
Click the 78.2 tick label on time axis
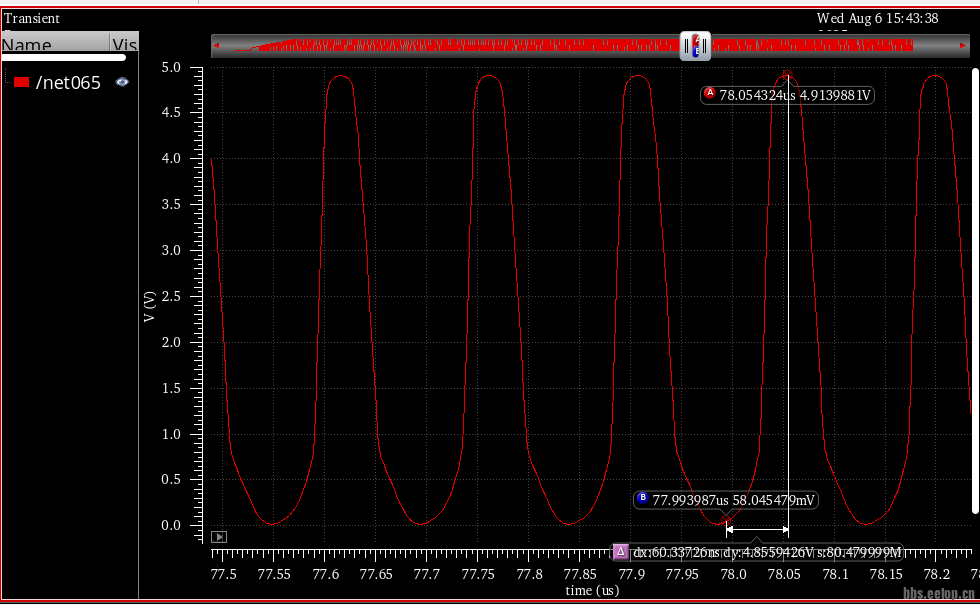937,574
